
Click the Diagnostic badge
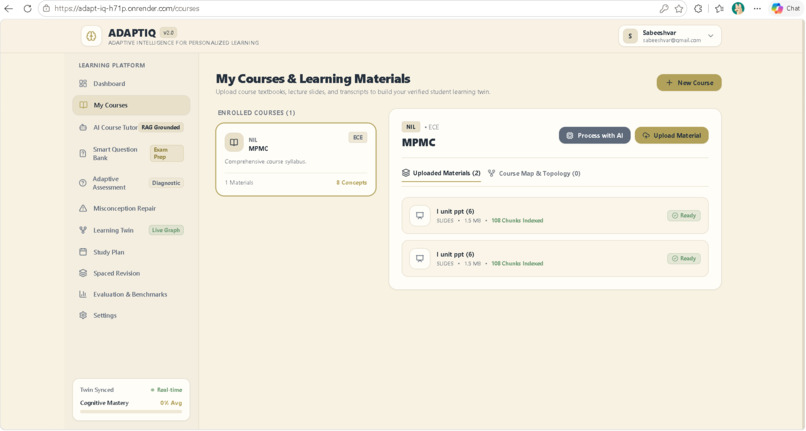[166, 183]
